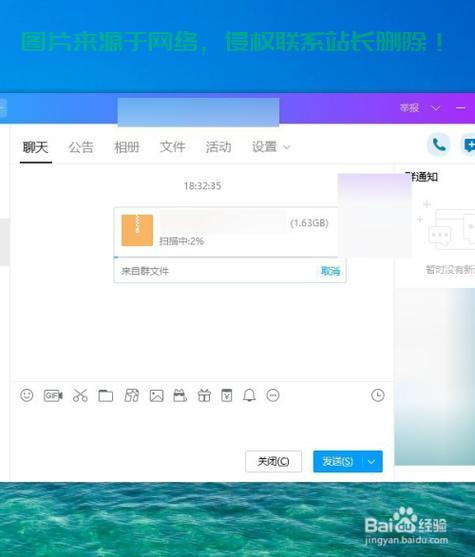
Task: Cancel the file scan with 取消
Action: click(330, 271)
